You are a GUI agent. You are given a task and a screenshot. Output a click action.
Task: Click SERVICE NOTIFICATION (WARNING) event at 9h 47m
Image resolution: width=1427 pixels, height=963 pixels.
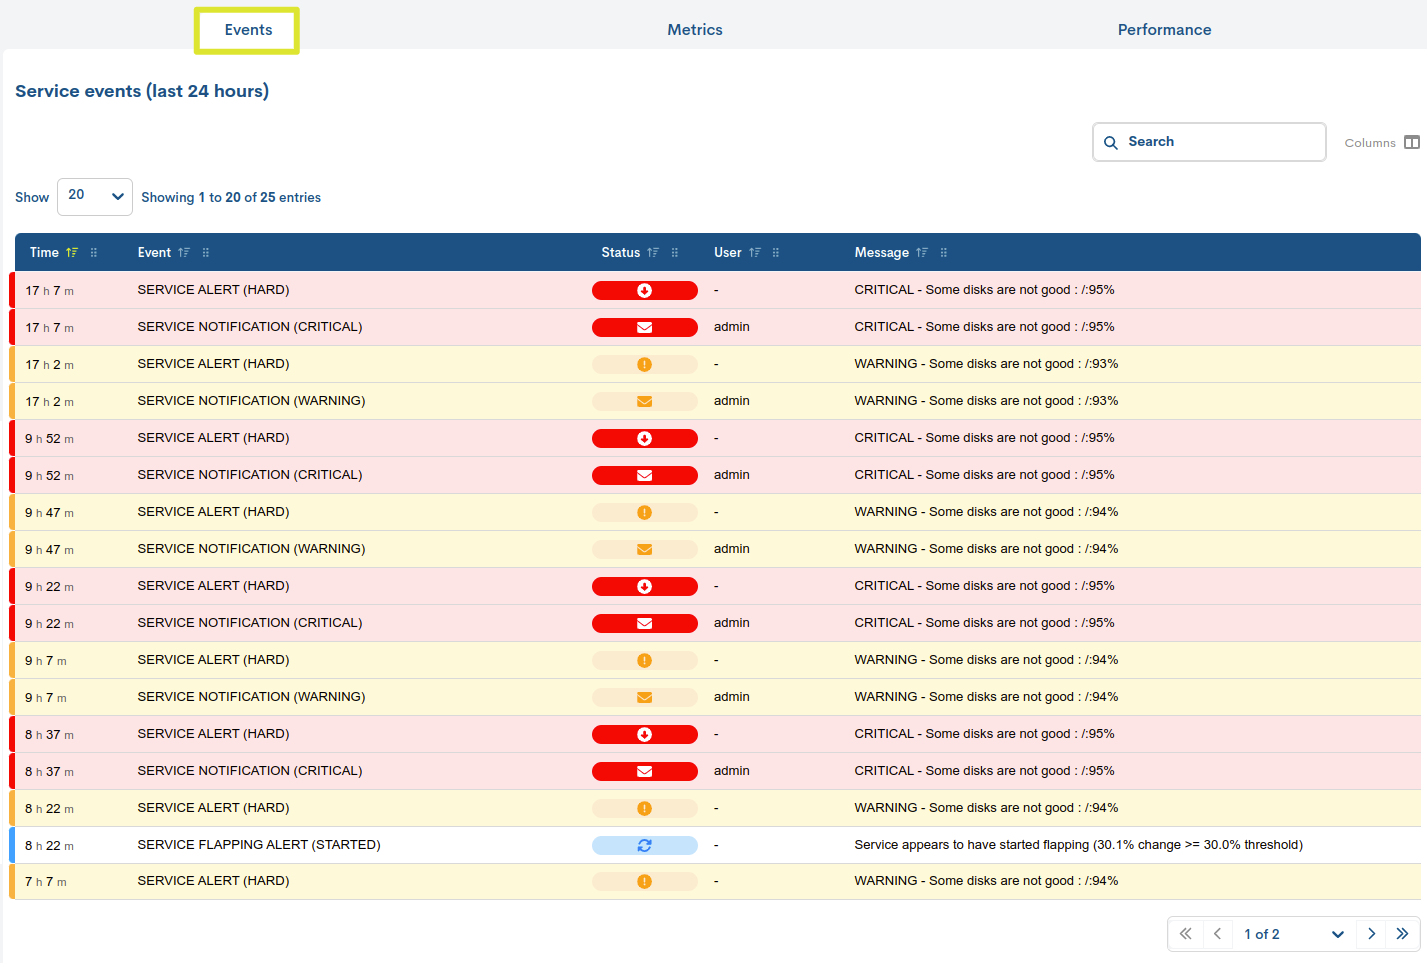[x=251, y=549]
